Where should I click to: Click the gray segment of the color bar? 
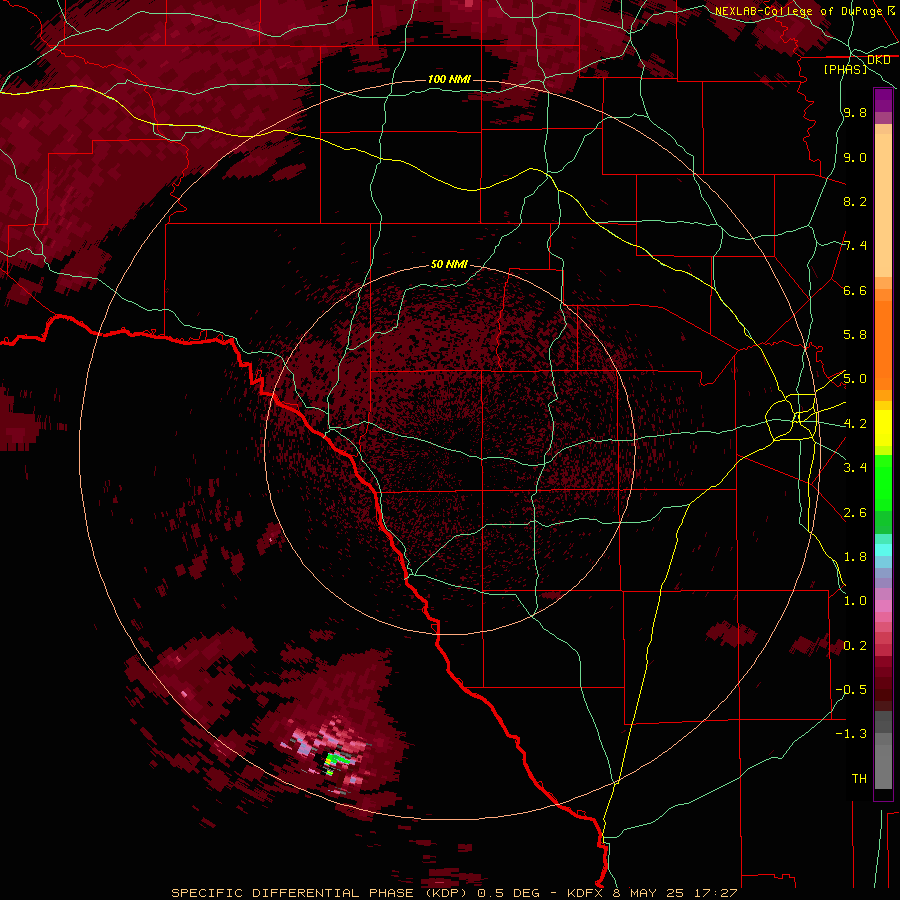(883, 750)
